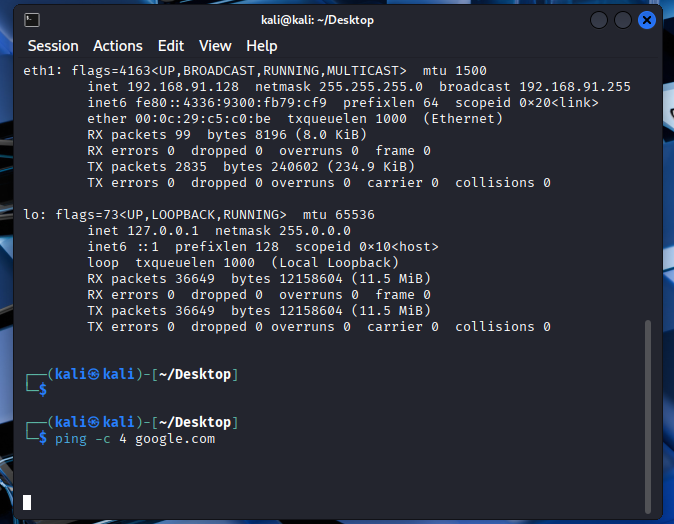Open the Session menu

53,46
